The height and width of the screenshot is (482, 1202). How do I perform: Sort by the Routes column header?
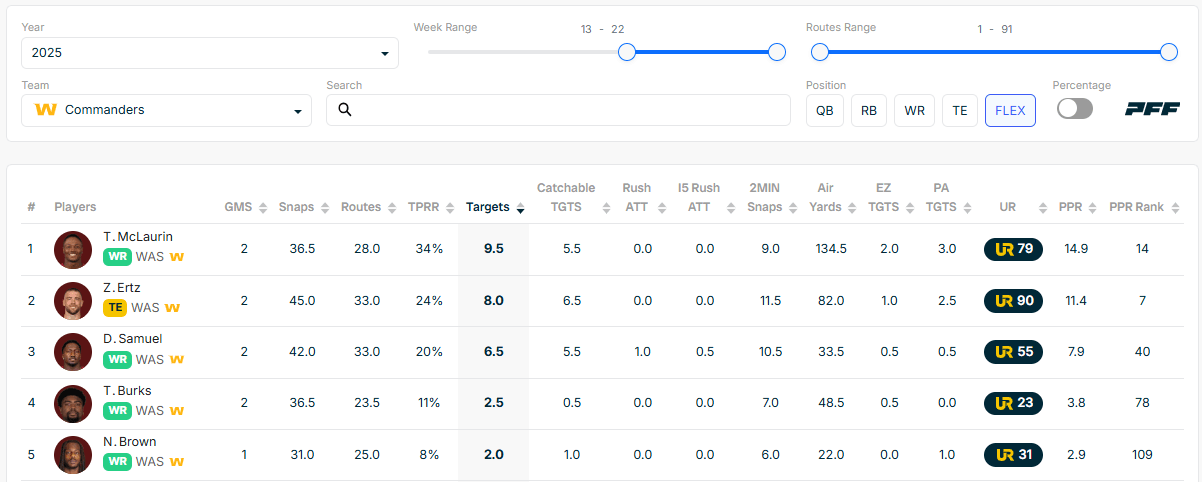pyautogui.click(x=361, y=207)
